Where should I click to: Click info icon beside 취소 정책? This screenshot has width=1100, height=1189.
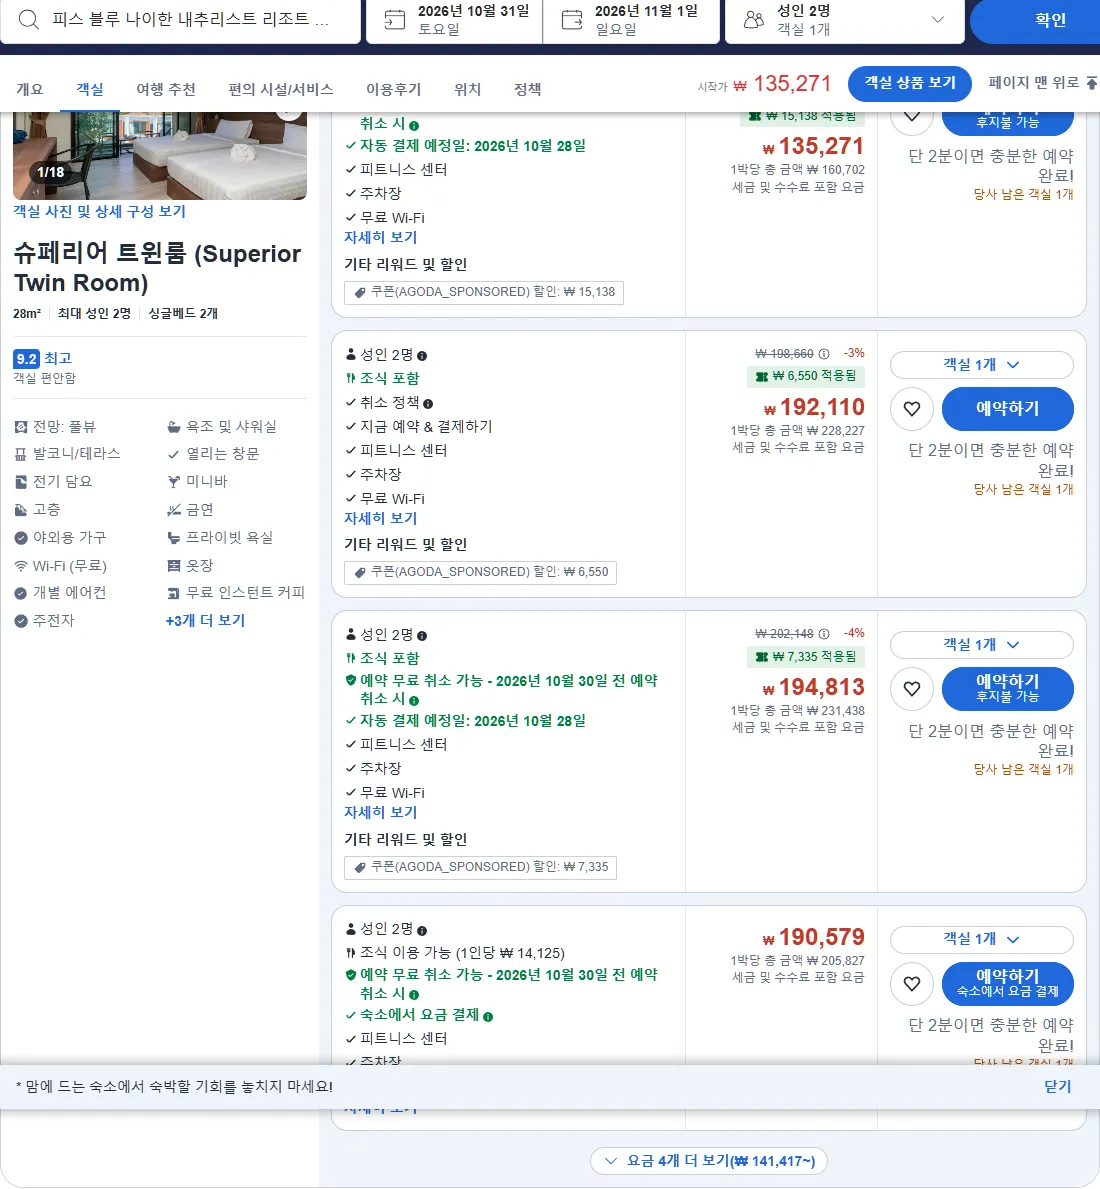pyautogui.click(x=428, y=404)
